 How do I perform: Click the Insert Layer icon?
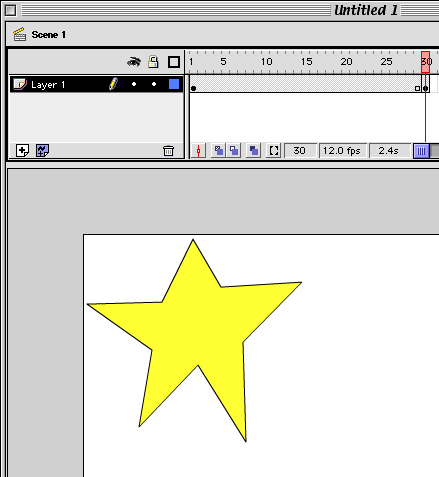[22, 151]
